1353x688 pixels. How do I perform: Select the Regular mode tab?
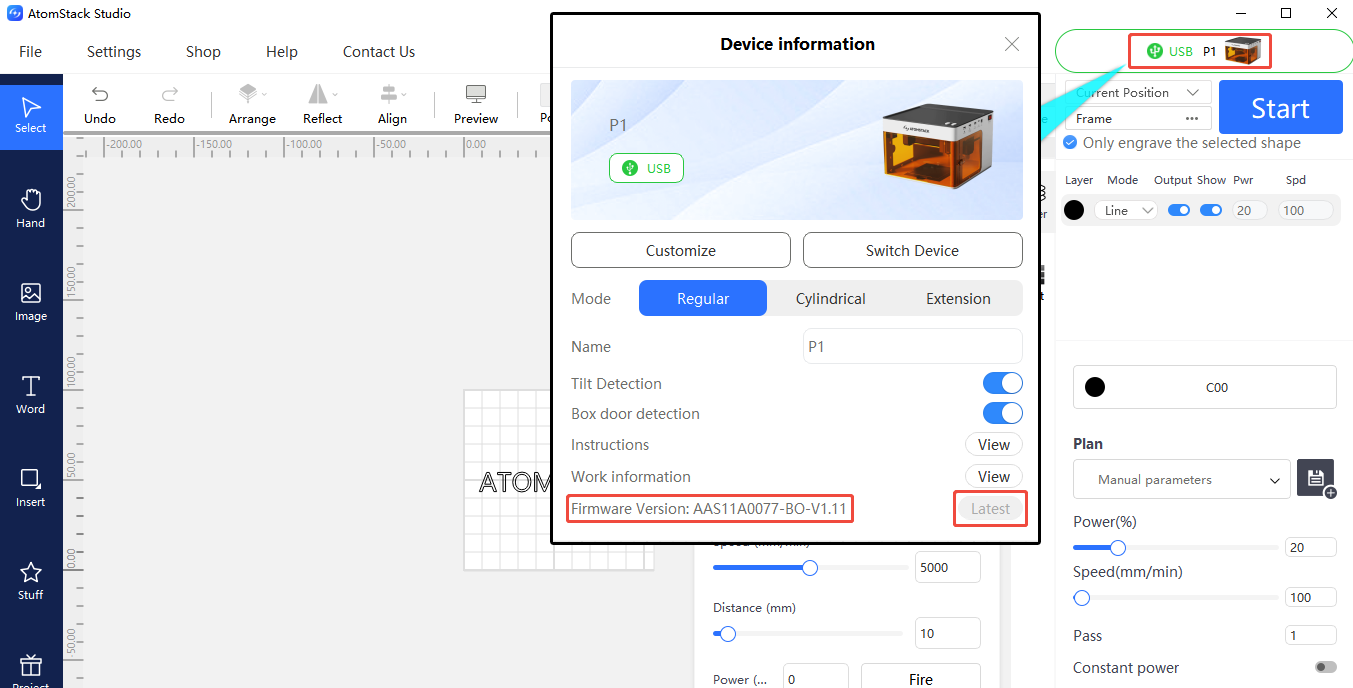[x=703, y=298]
